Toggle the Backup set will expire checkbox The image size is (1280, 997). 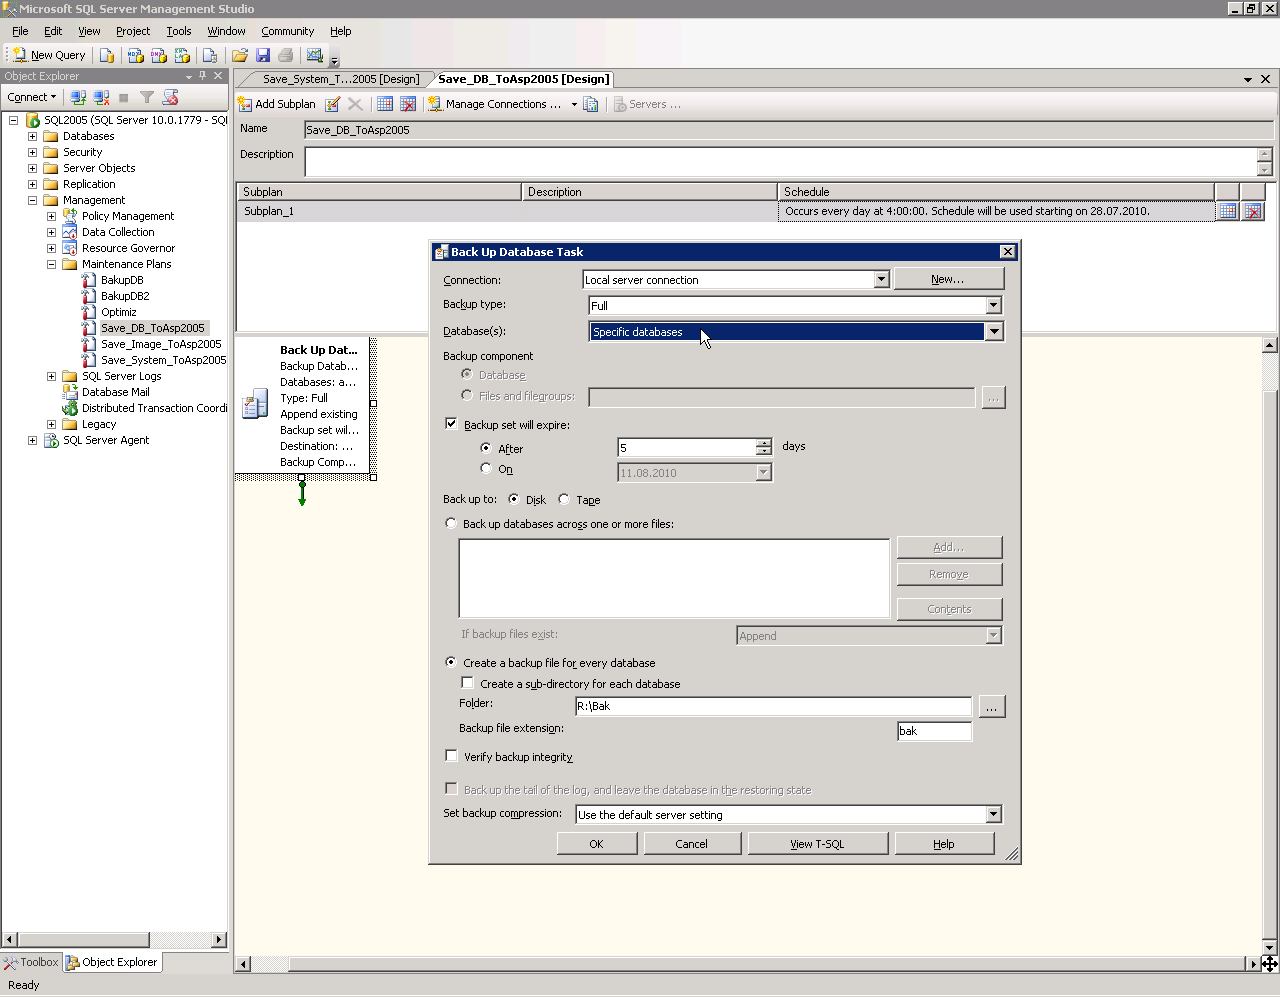tap(451, 424)
